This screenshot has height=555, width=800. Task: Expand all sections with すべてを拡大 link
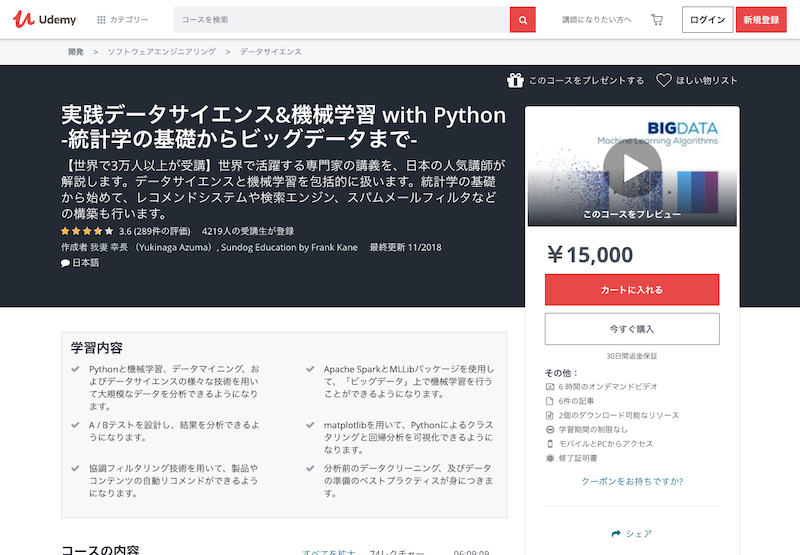tap(329, 552)
